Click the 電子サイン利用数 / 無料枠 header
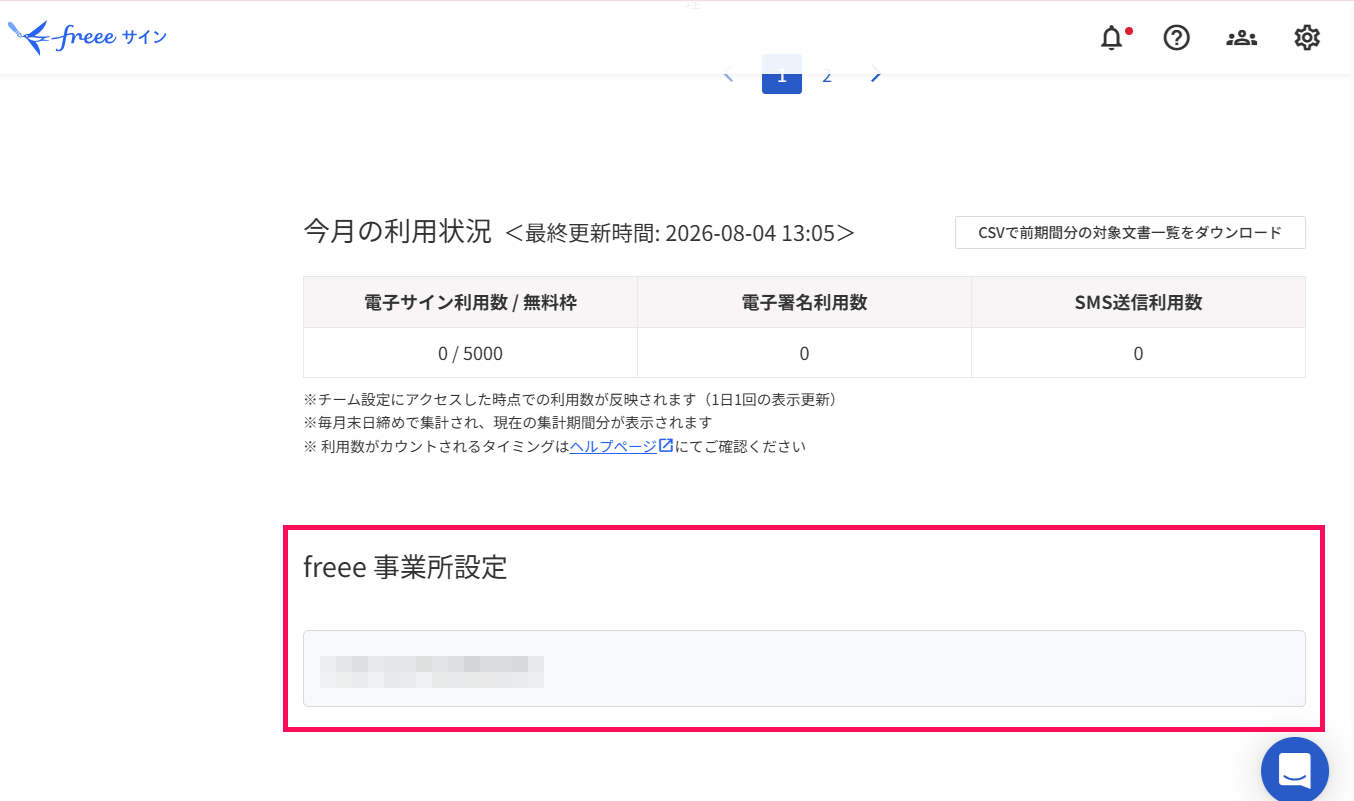The height and width of the screenshot is (801, 1354). click(x=470, y=302)
